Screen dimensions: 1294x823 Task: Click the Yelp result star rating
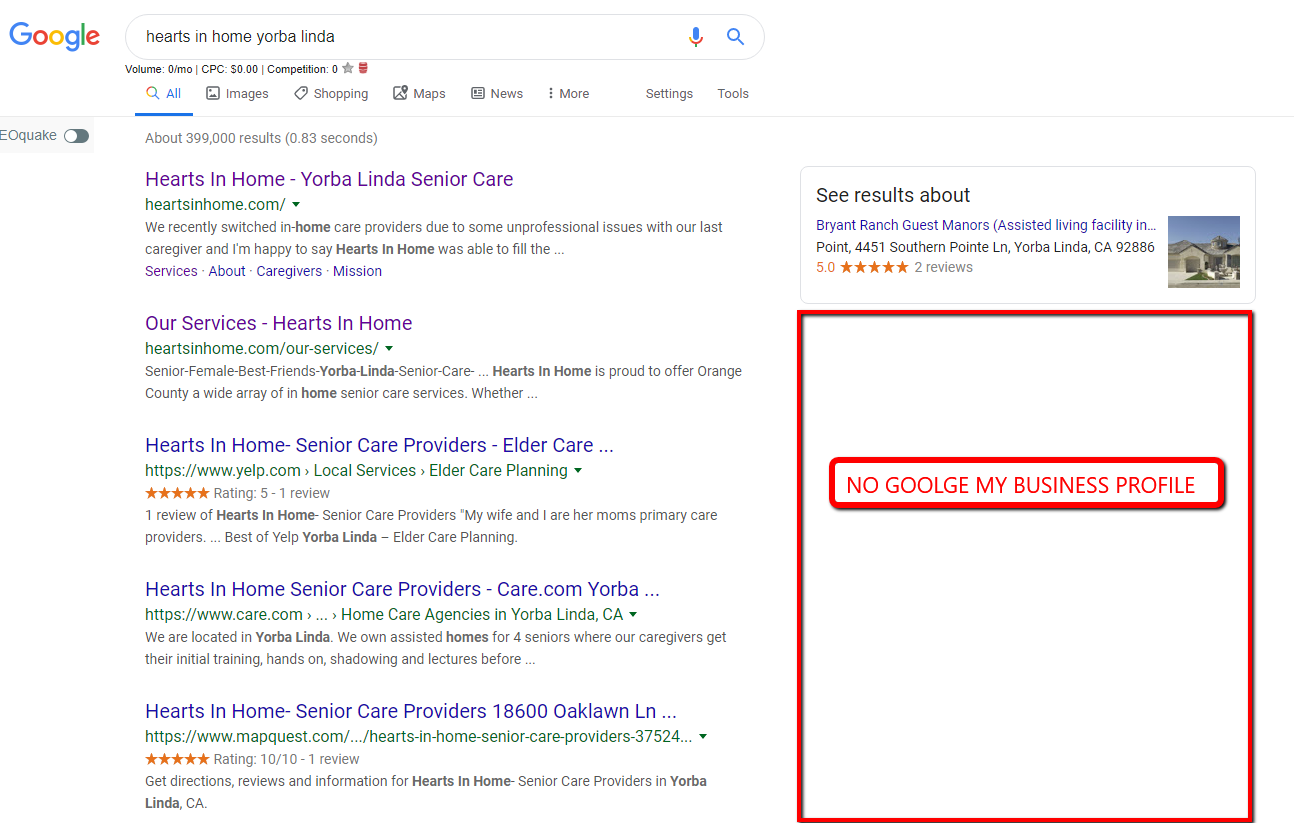tap(177, 493)
